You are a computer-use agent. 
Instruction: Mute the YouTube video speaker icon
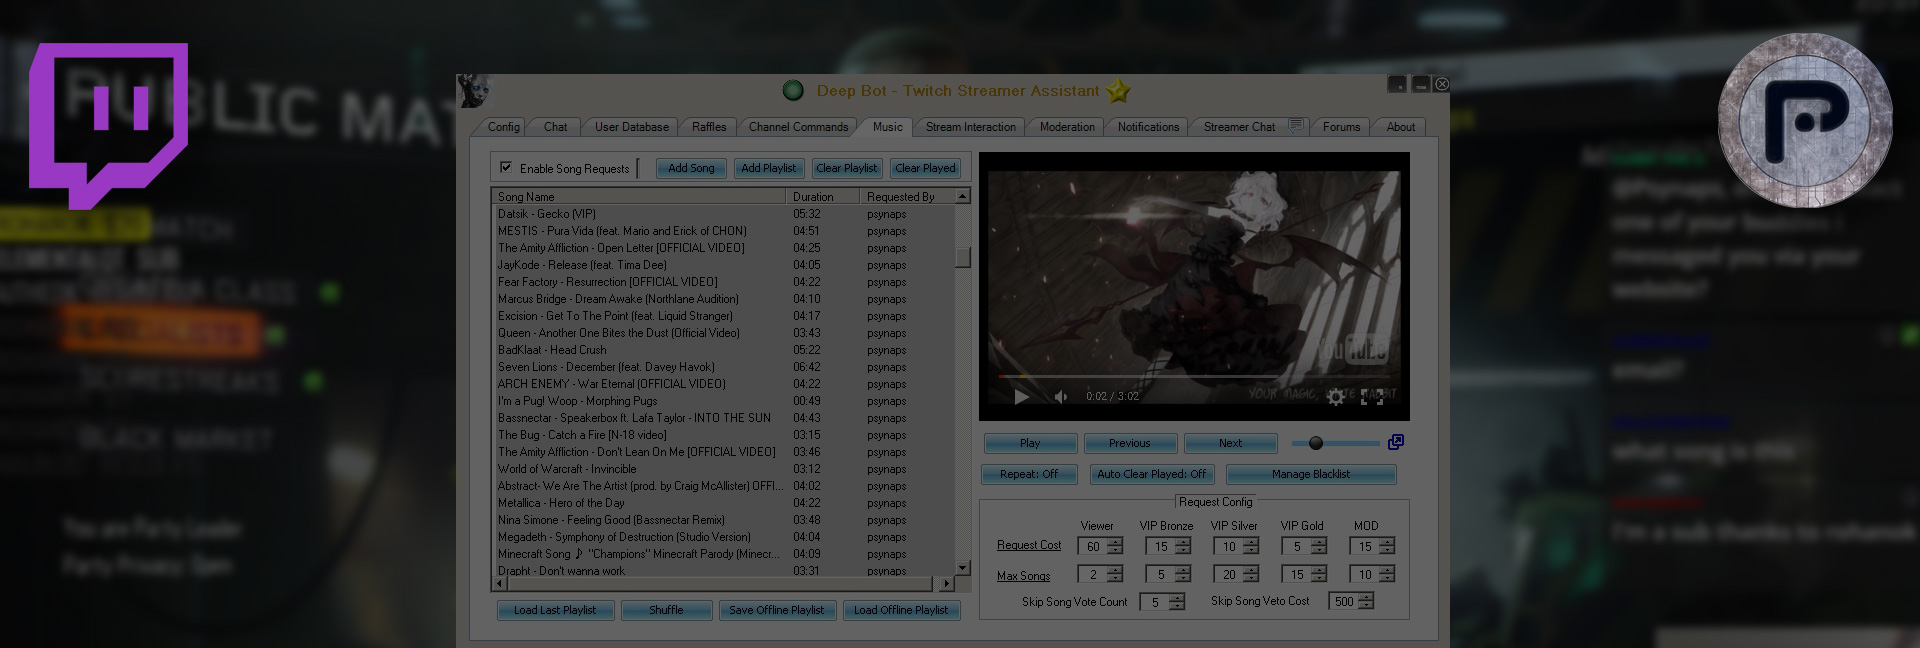(1061, 397)
